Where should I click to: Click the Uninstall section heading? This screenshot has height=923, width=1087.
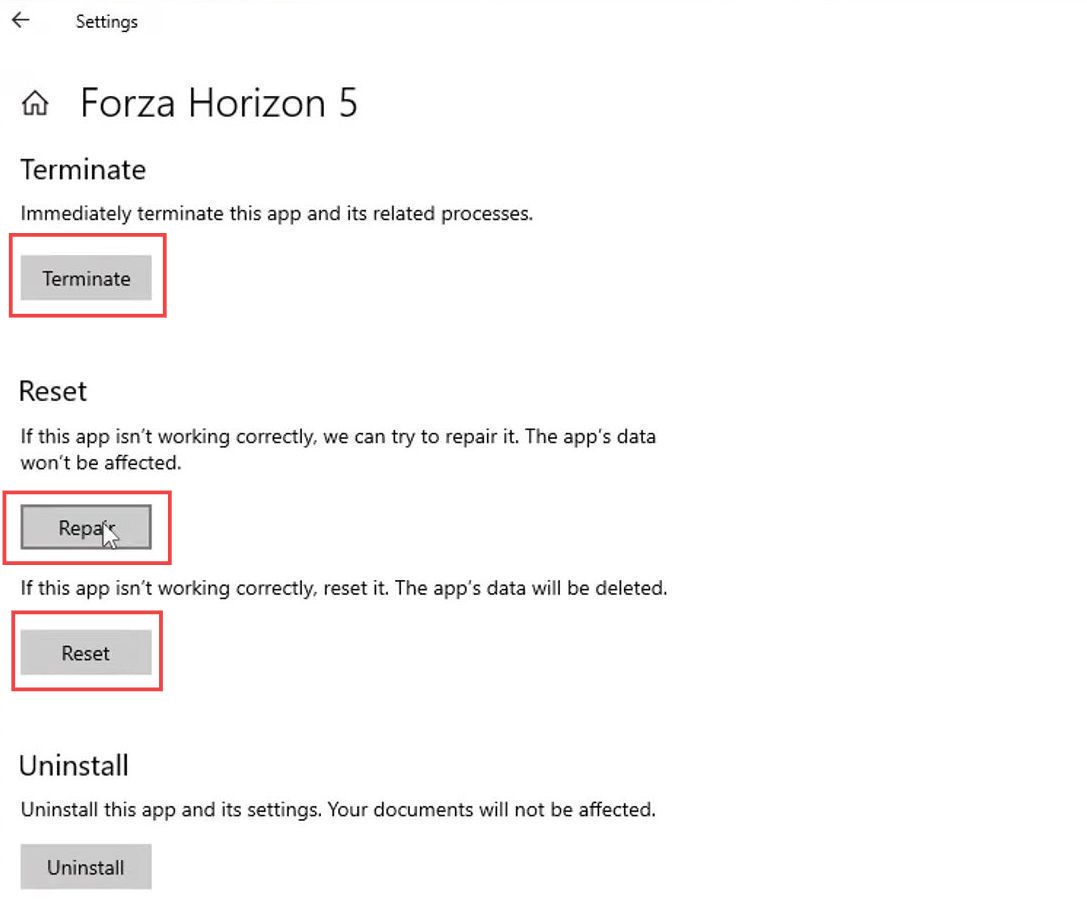pyautogui.click(x=74, y=766)
